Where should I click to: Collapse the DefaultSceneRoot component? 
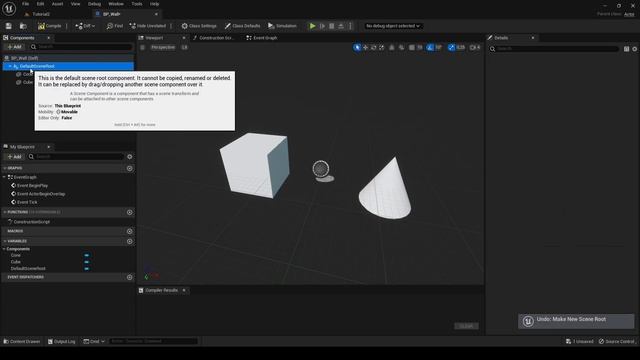(x=10, y=66)
